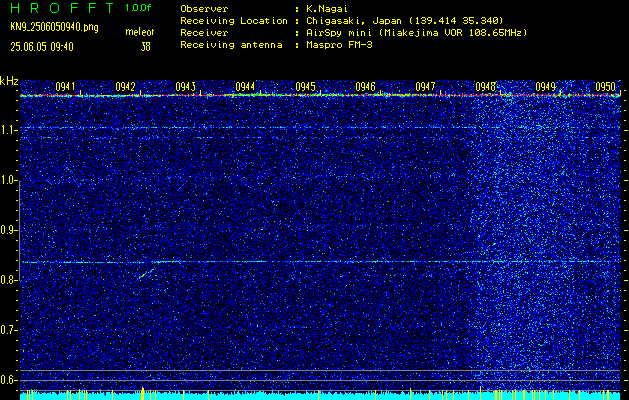Click the 0946 time marker

pos(365,86)
